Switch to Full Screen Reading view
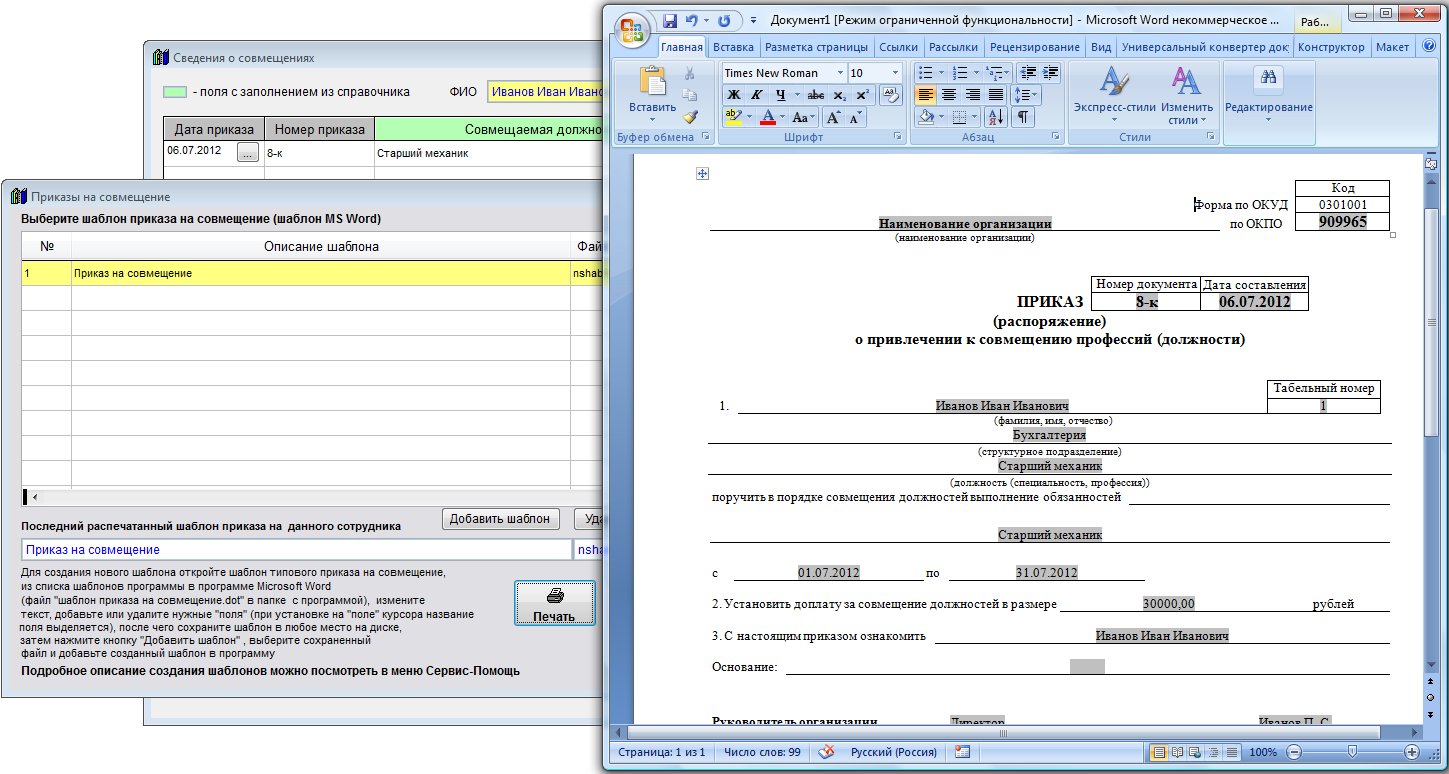The width and height of the screenshot is (1449, 774). pos(1178,752)
